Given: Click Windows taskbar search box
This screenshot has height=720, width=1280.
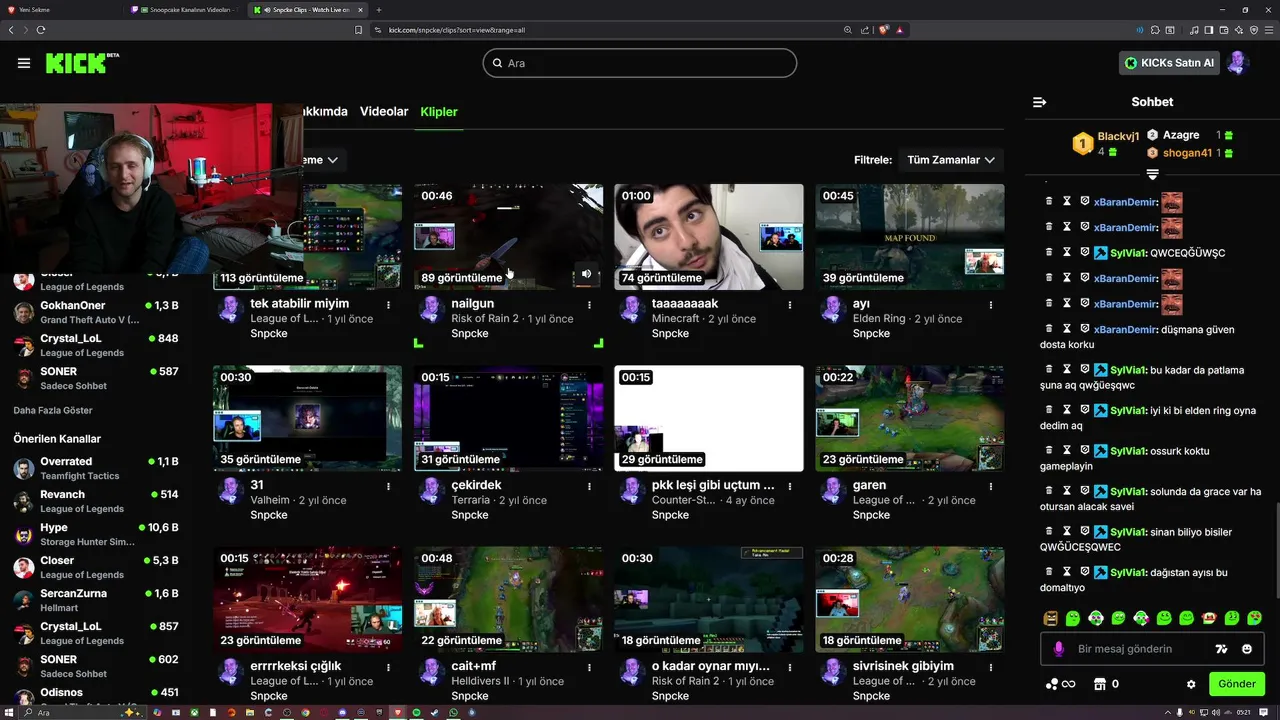Looking at the screenshot, I should pos(82,712).
